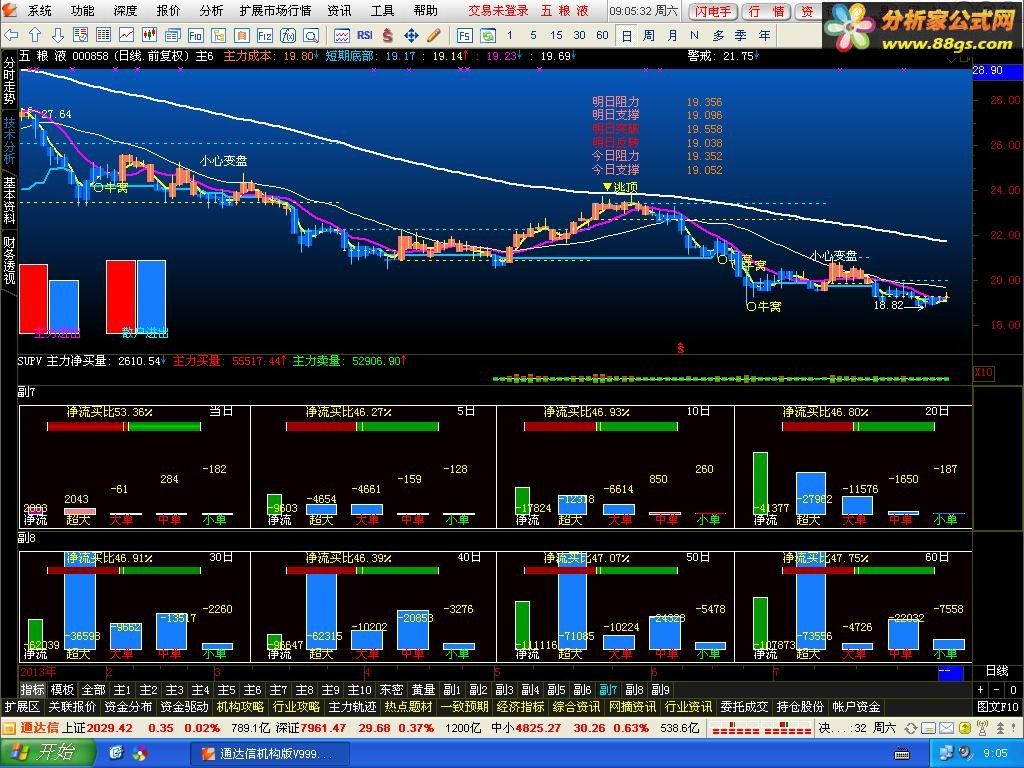Switch to 1-minute period
Viewport: 1024px width, 768px height.
pyautogui.click(x=509, y=35)
